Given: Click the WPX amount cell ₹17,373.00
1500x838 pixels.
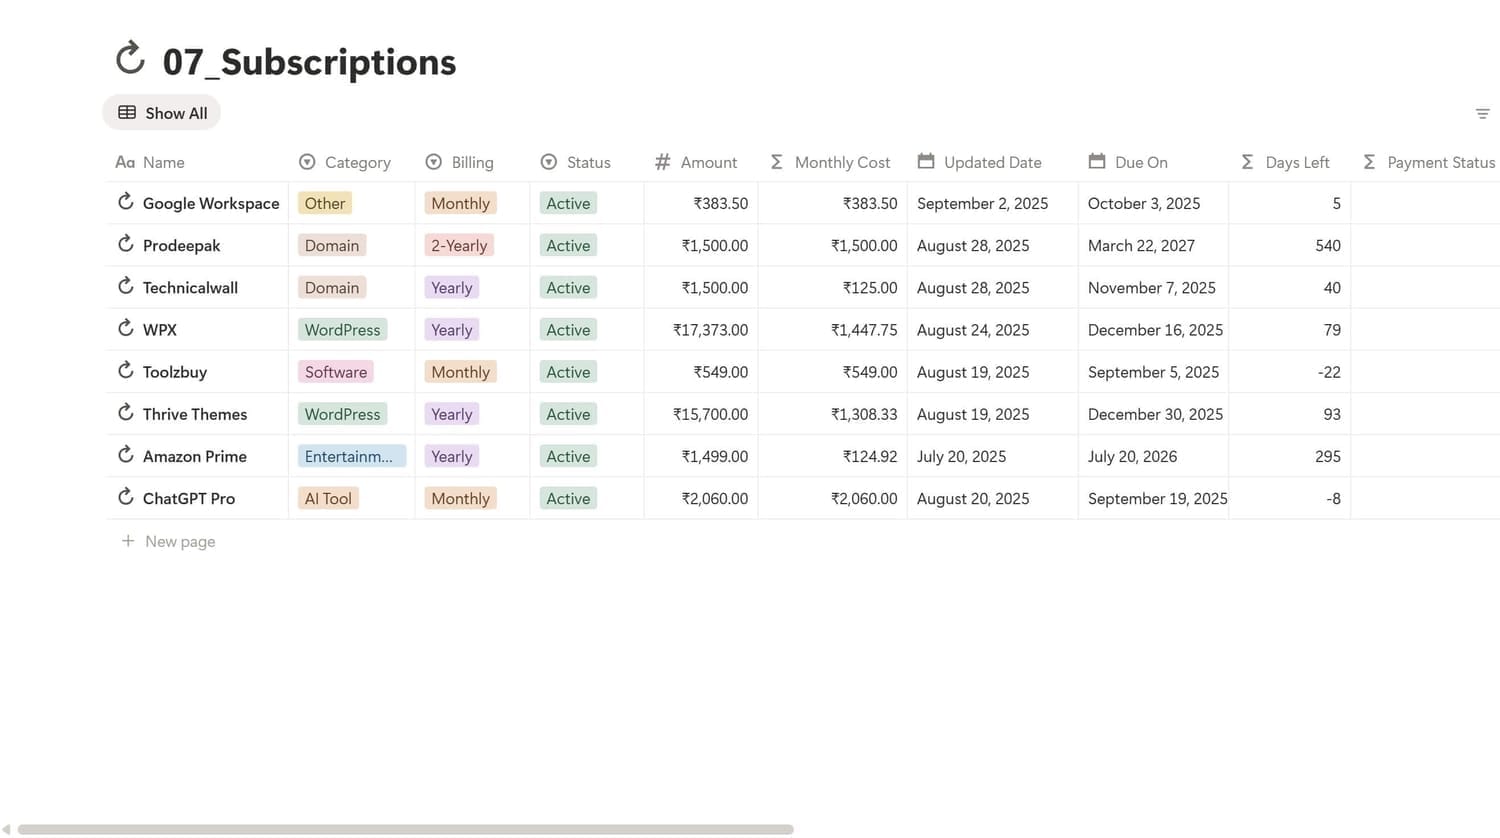Looking at the screenshot, I should pyautogui.click(x=701, y=329).
